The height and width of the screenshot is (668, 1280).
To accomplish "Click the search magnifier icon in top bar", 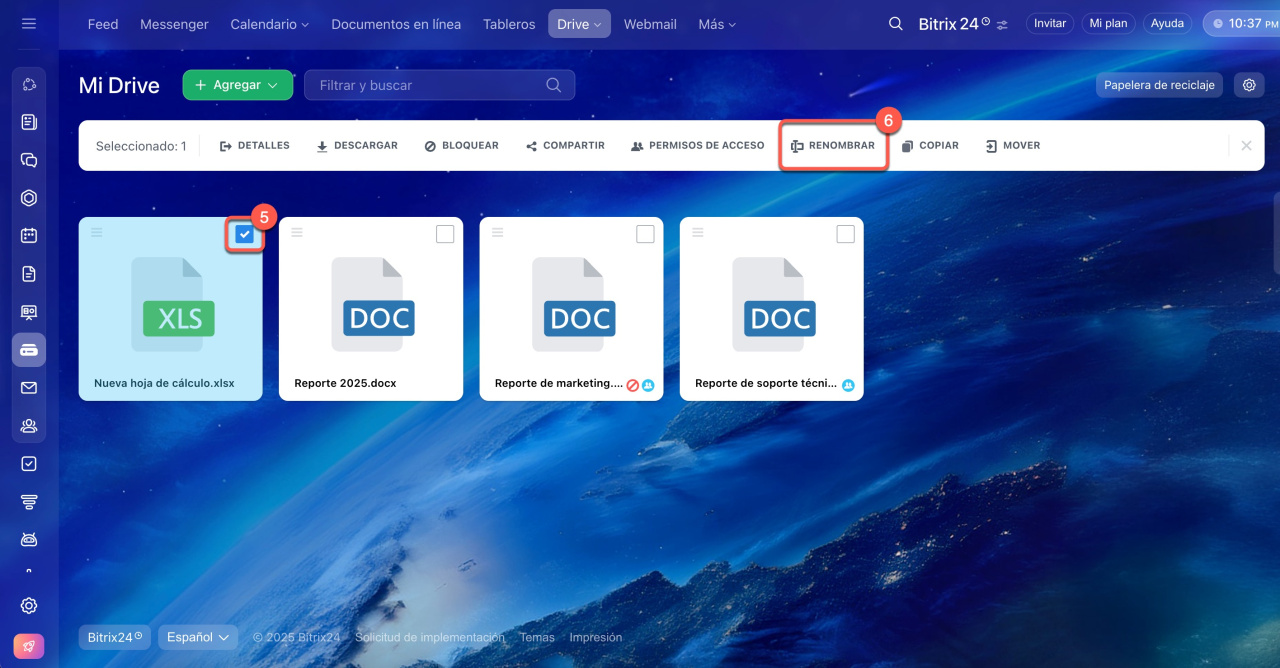I will [895, 24].
